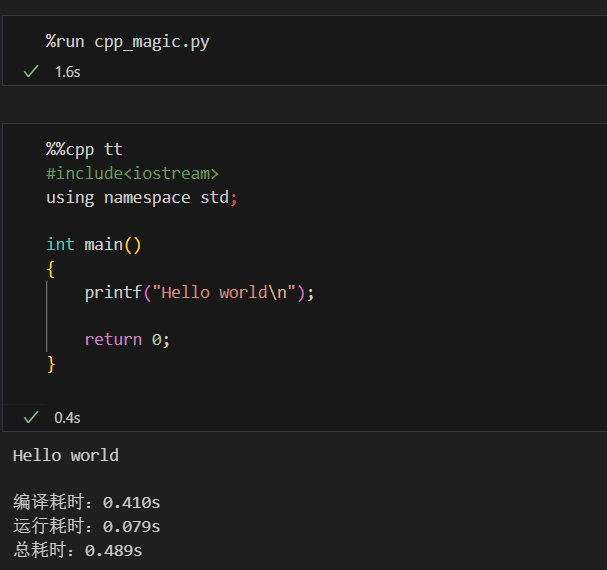Click the green success checkmark beside 1.6s

point(31,72)
